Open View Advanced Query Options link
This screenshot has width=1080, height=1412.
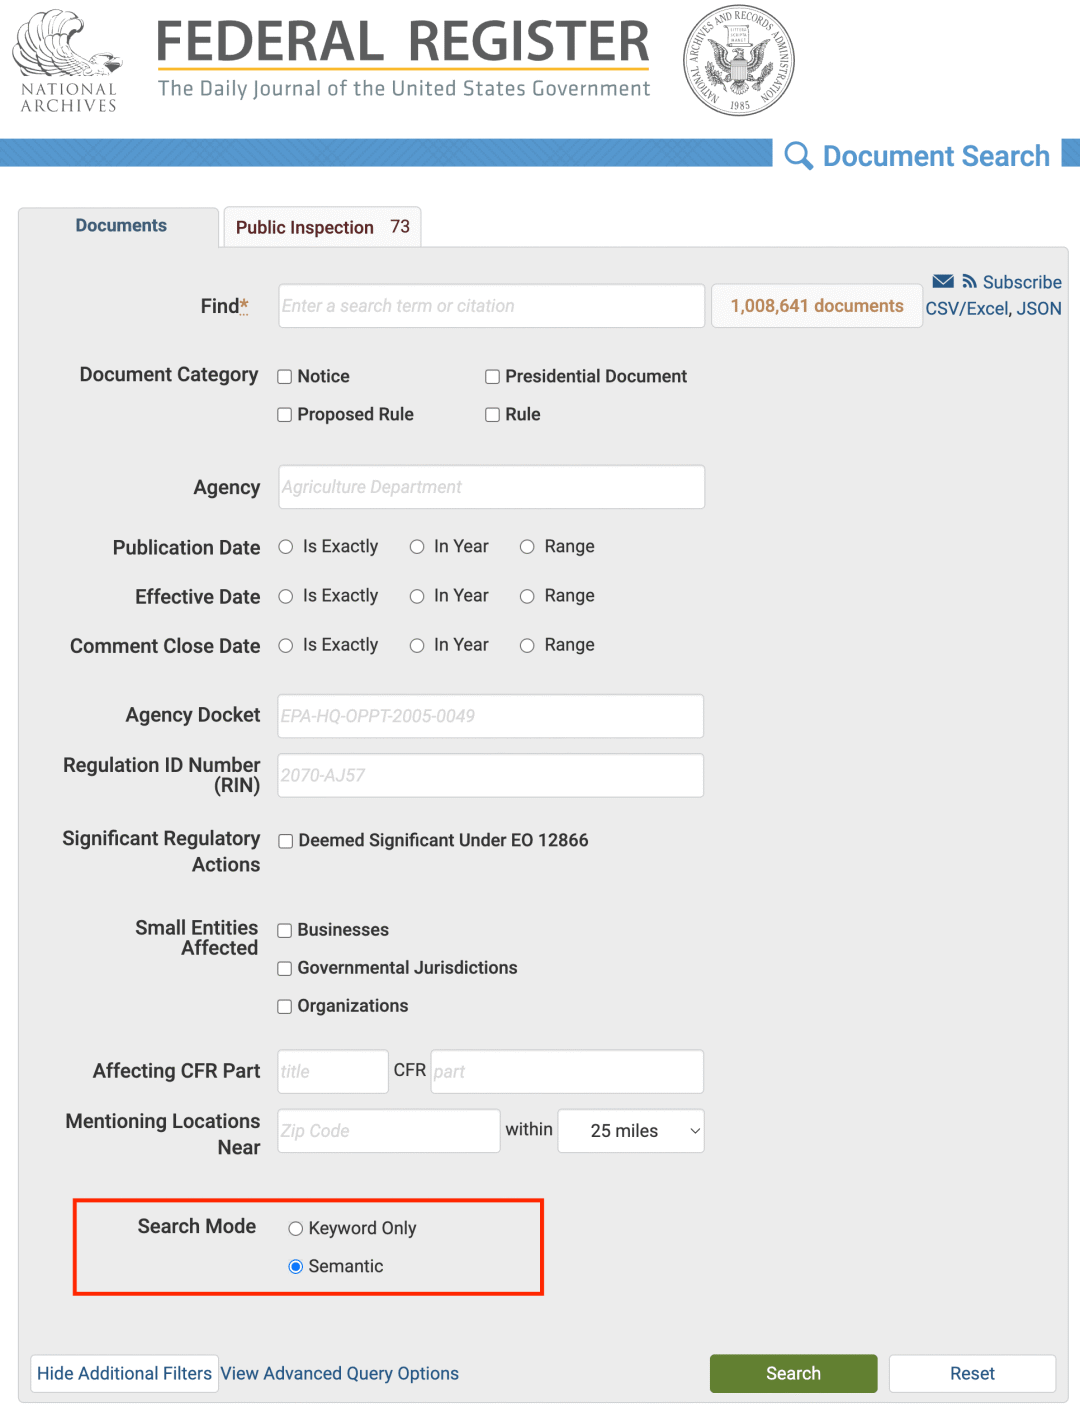[x=340, y=1374]
